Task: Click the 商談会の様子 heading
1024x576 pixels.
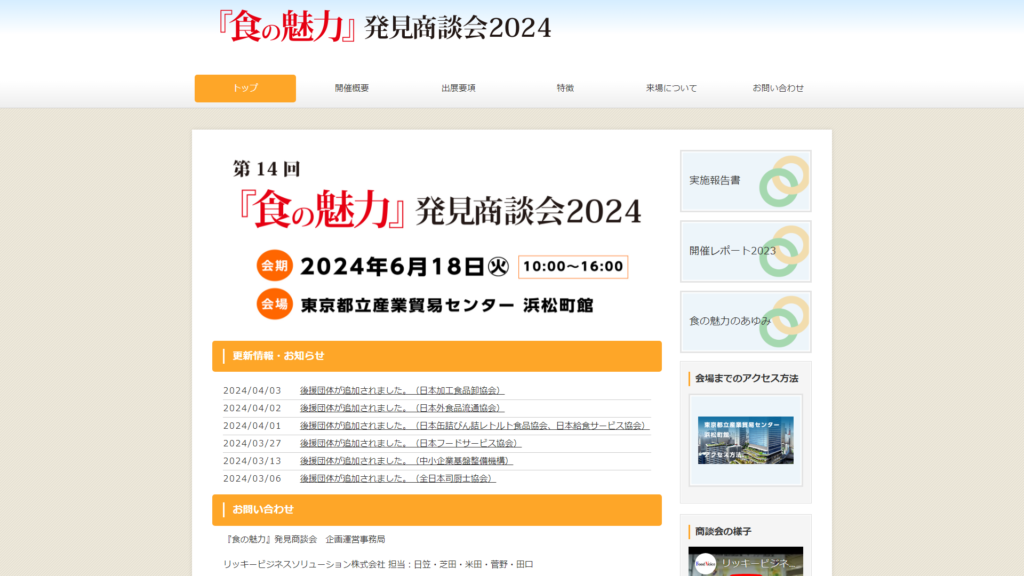Action: (x=723, y=532)
